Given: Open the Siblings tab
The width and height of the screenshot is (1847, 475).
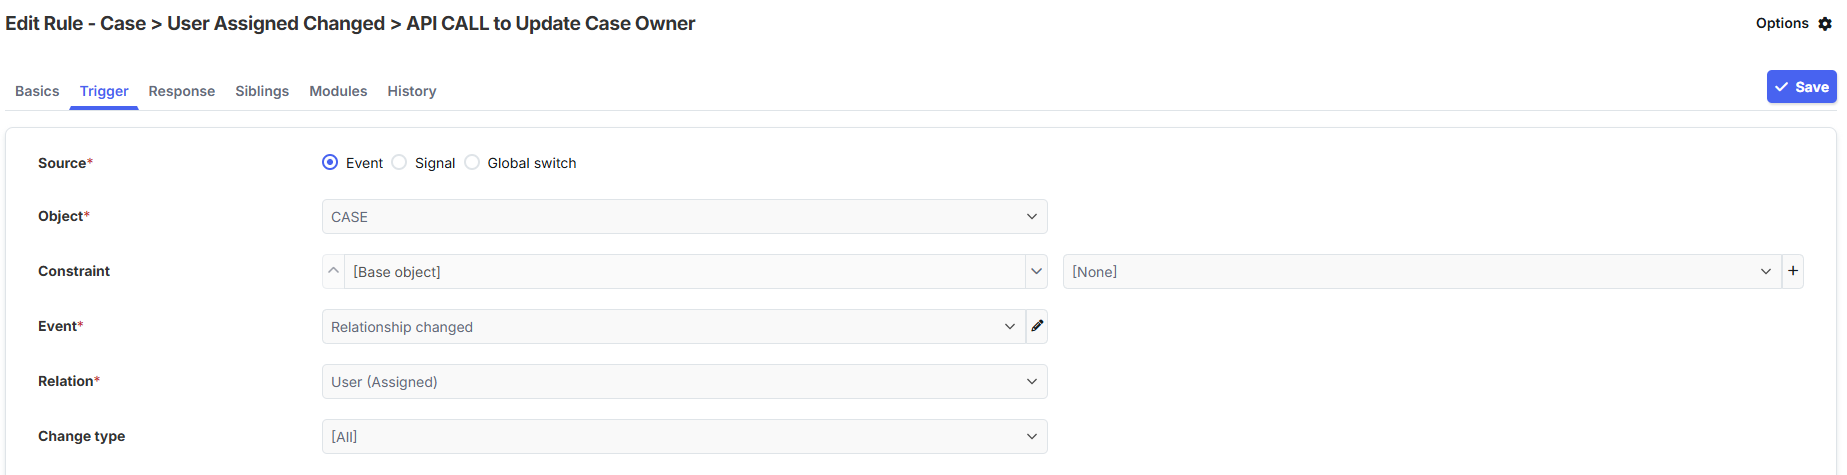Looking at the screenshot, I should click(x=262, y=91).
